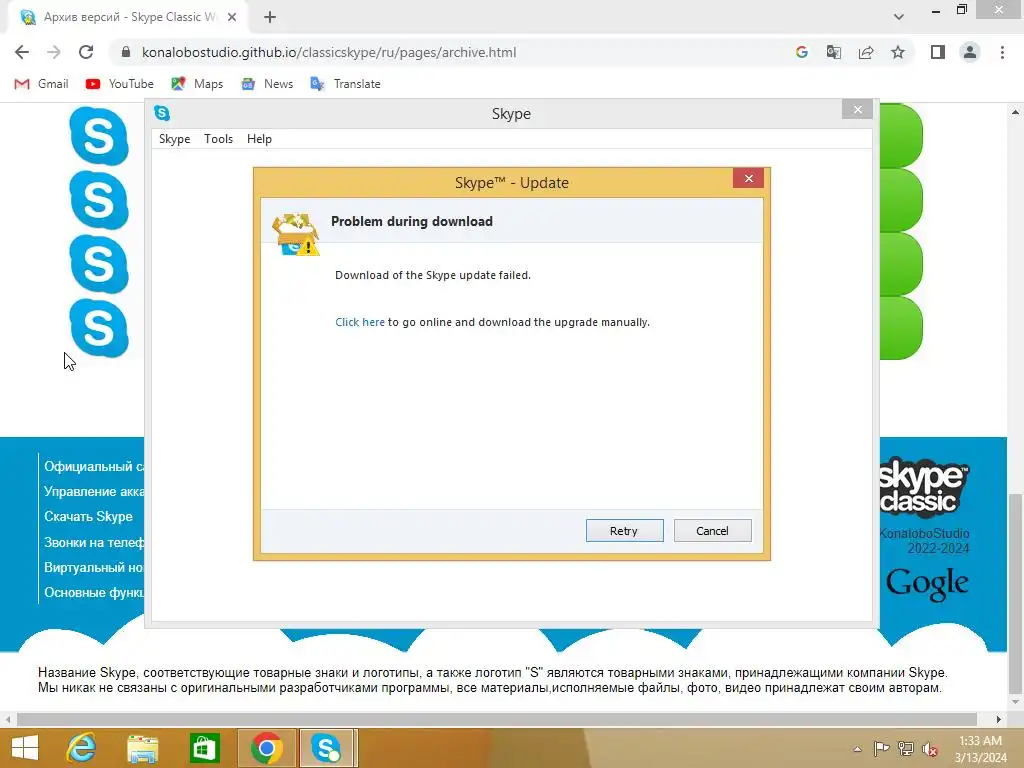Click the Google icon in address bar
Image resolution: width=1024 pixels, height=768 pixels.
[802, 52]
